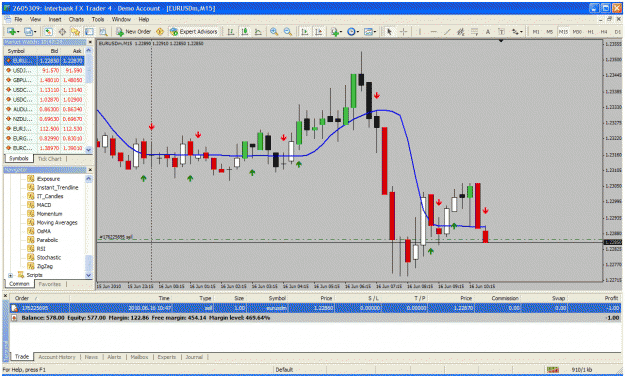Click the Default profile status bar entry
This screenshot has height=376, width=625.
pos(284,370)
